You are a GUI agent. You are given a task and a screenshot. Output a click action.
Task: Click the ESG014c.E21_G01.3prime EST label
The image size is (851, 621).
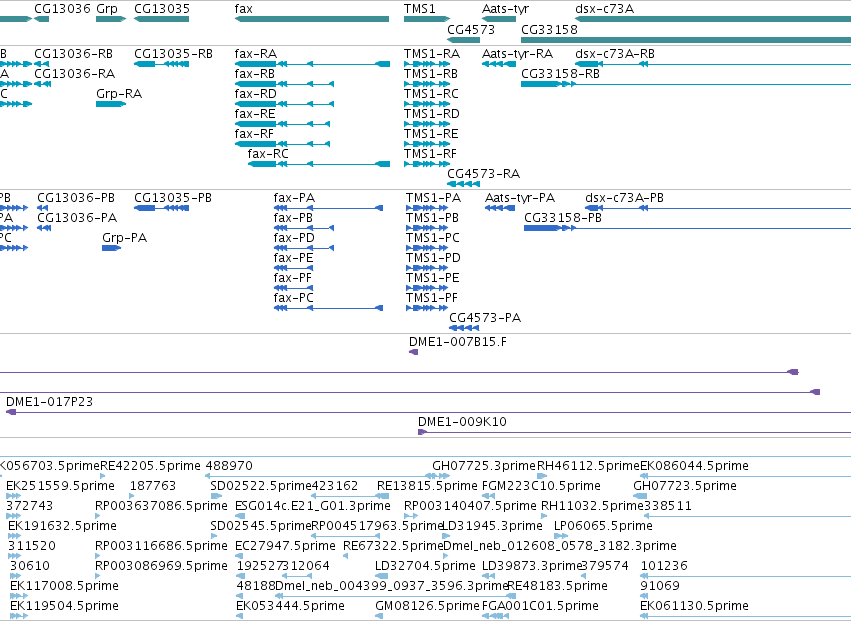tap(313, 506)
